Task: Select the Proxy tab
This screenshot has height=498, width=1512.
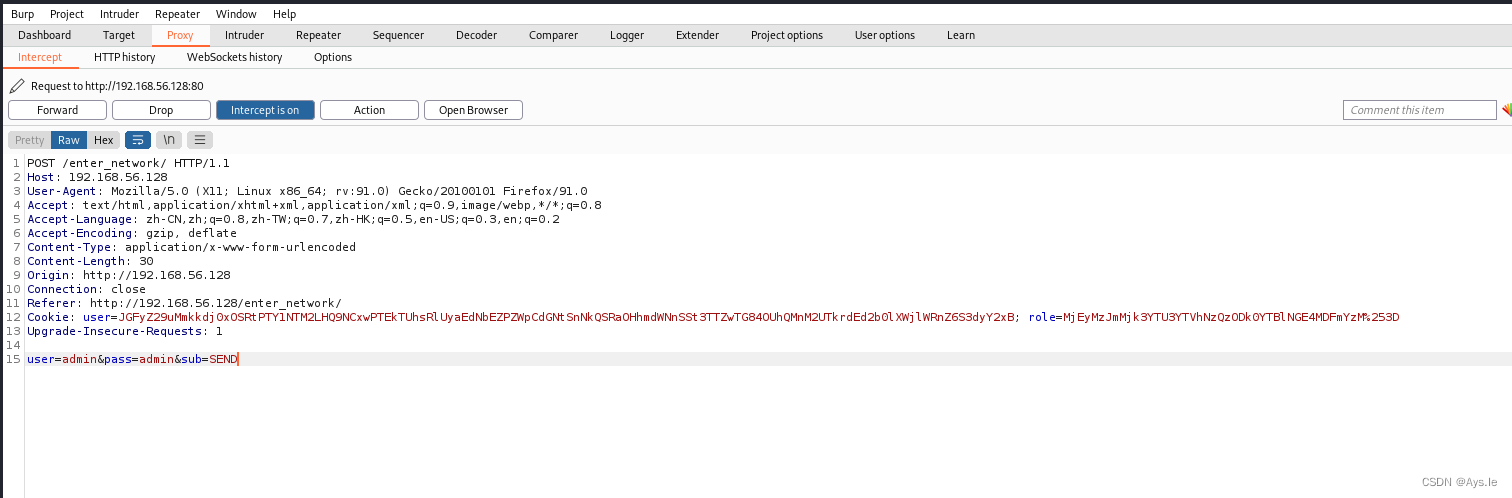Action: coord(180,35)
